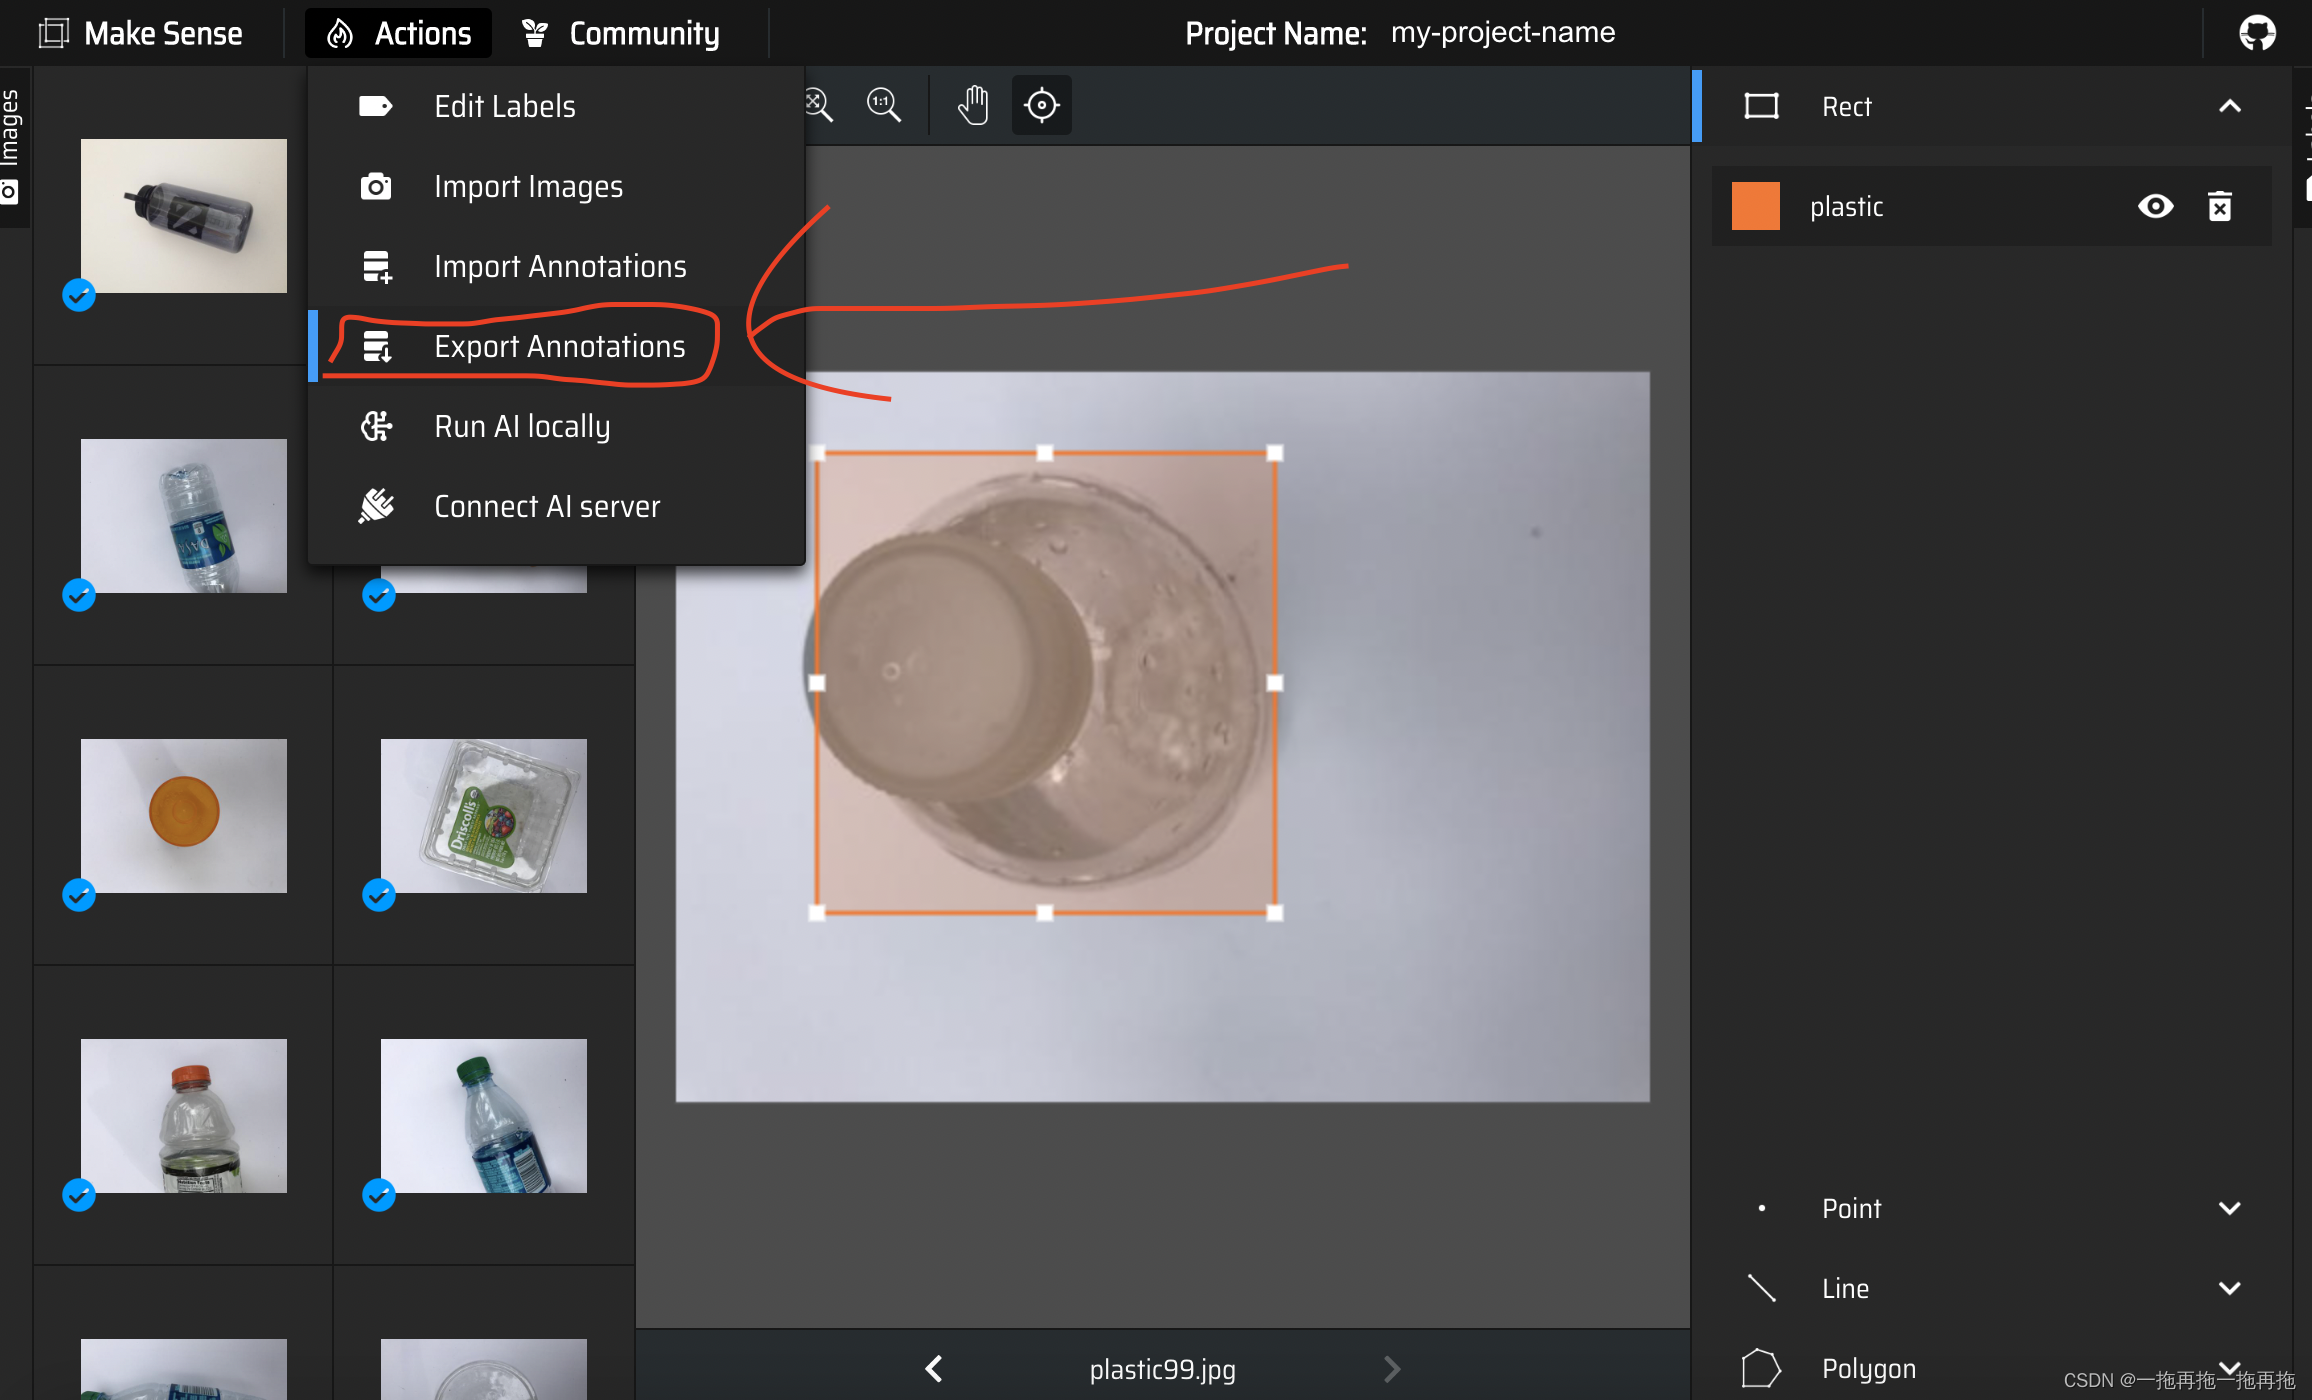Open the Images side panel tab
The image size is (2312, 1400).
[x=12, y=147]
